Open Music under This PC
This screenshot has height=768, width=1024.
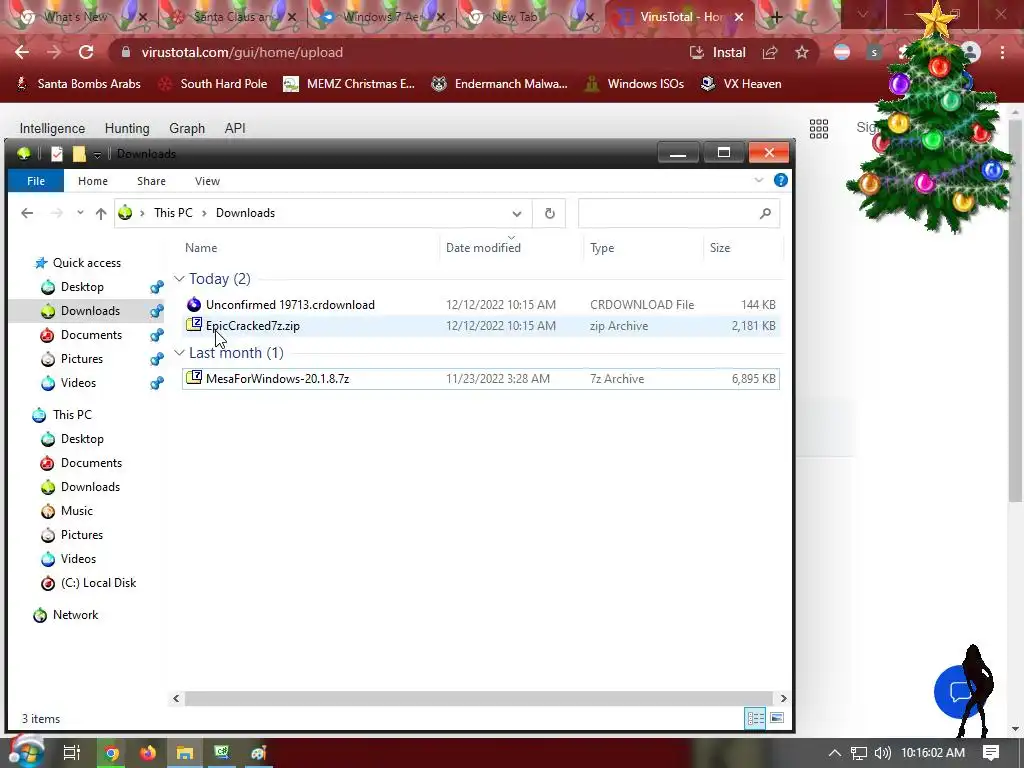(76, 511)
